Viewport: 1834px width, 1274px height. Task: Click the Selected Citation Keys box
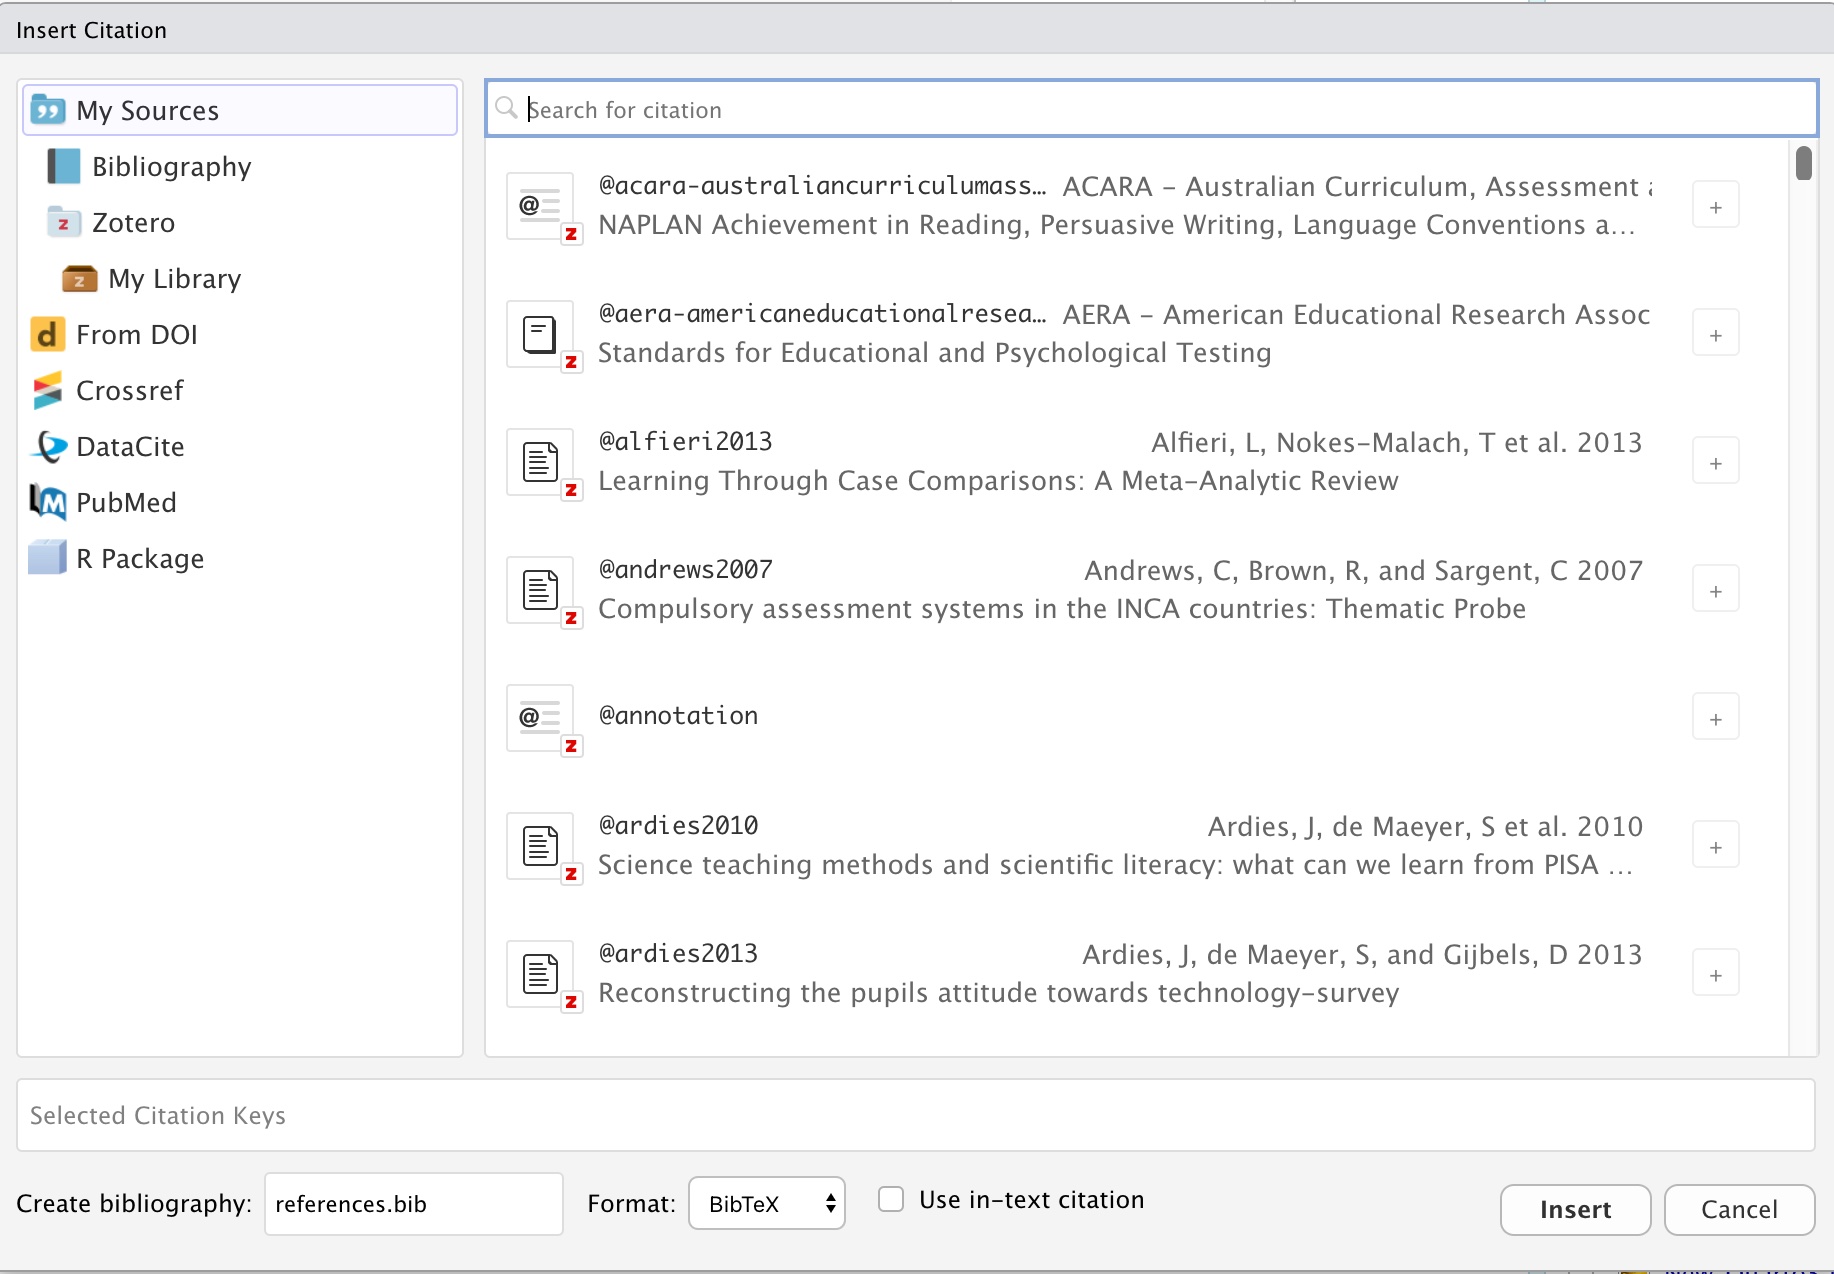915,1115
